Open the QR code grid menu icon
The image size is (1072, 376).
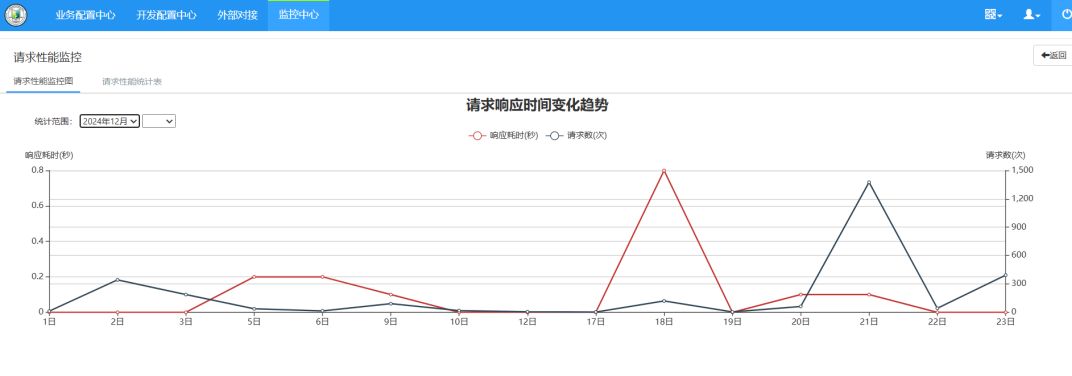point(993,15)
